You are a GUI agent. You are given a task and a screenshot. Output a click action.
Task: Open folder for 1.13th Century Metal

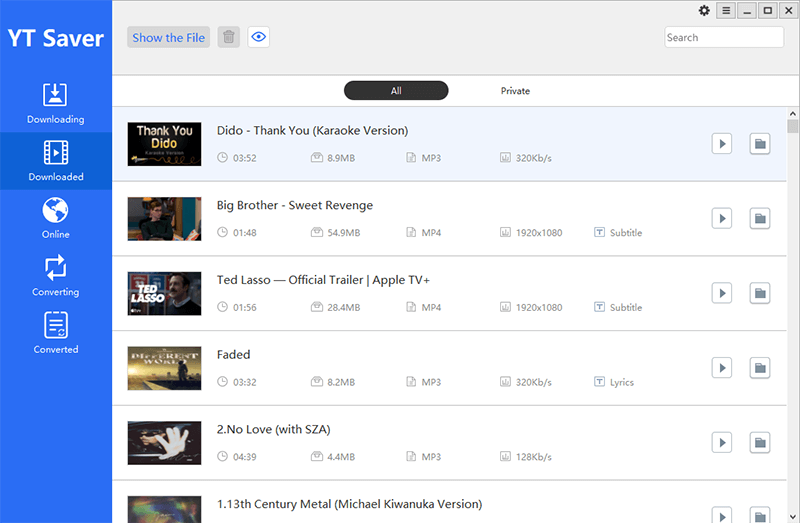click(x=760, y=515)
